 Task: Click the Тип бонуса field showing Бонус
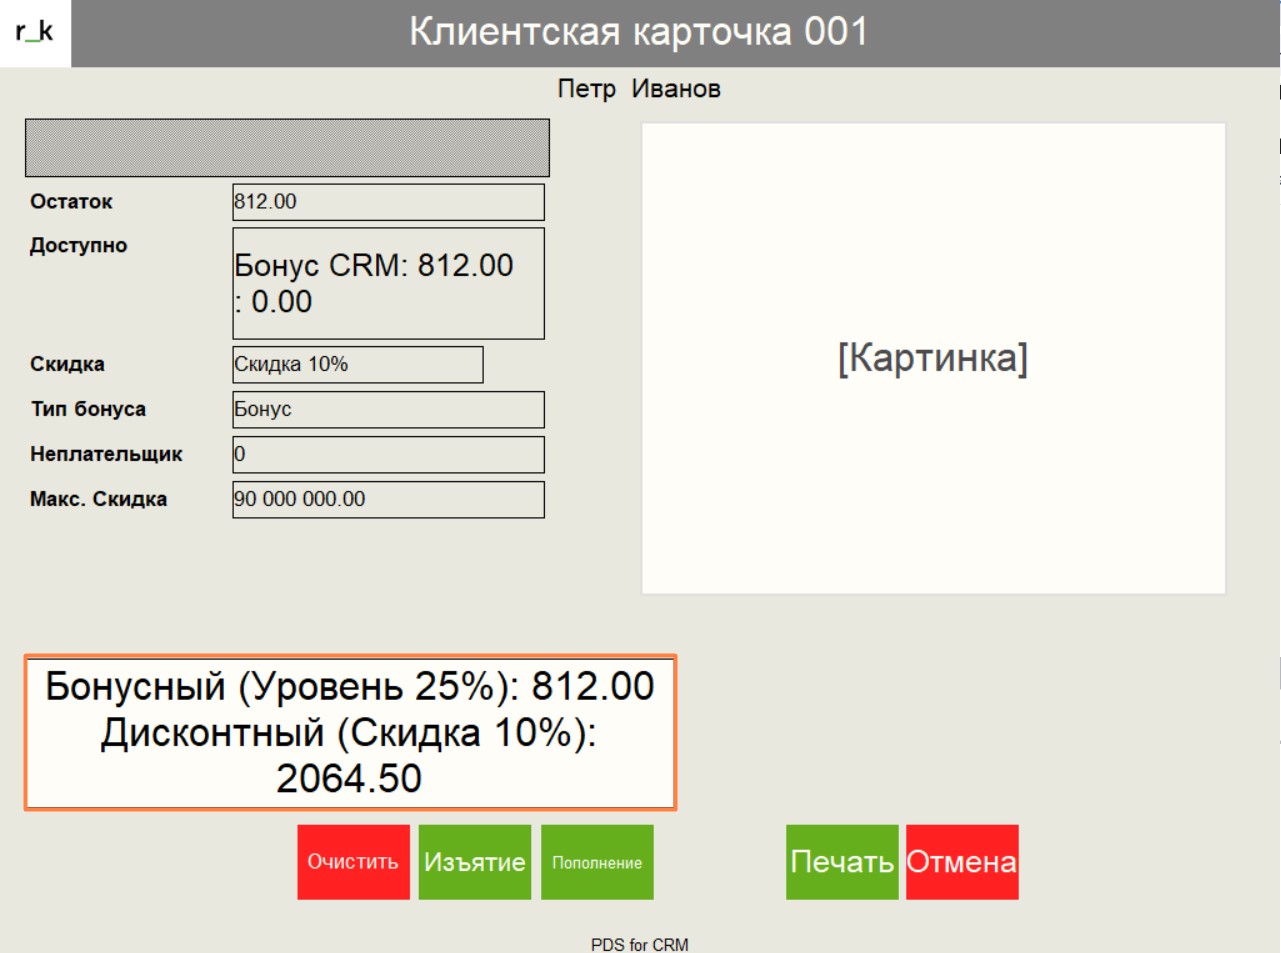pos(388,410)
